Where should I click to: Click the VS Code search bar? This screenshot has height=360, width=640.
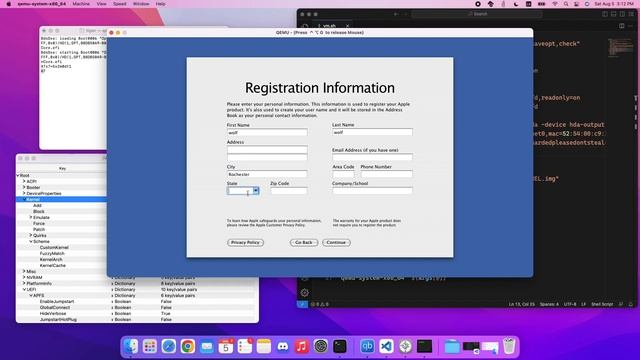[477, 14]
